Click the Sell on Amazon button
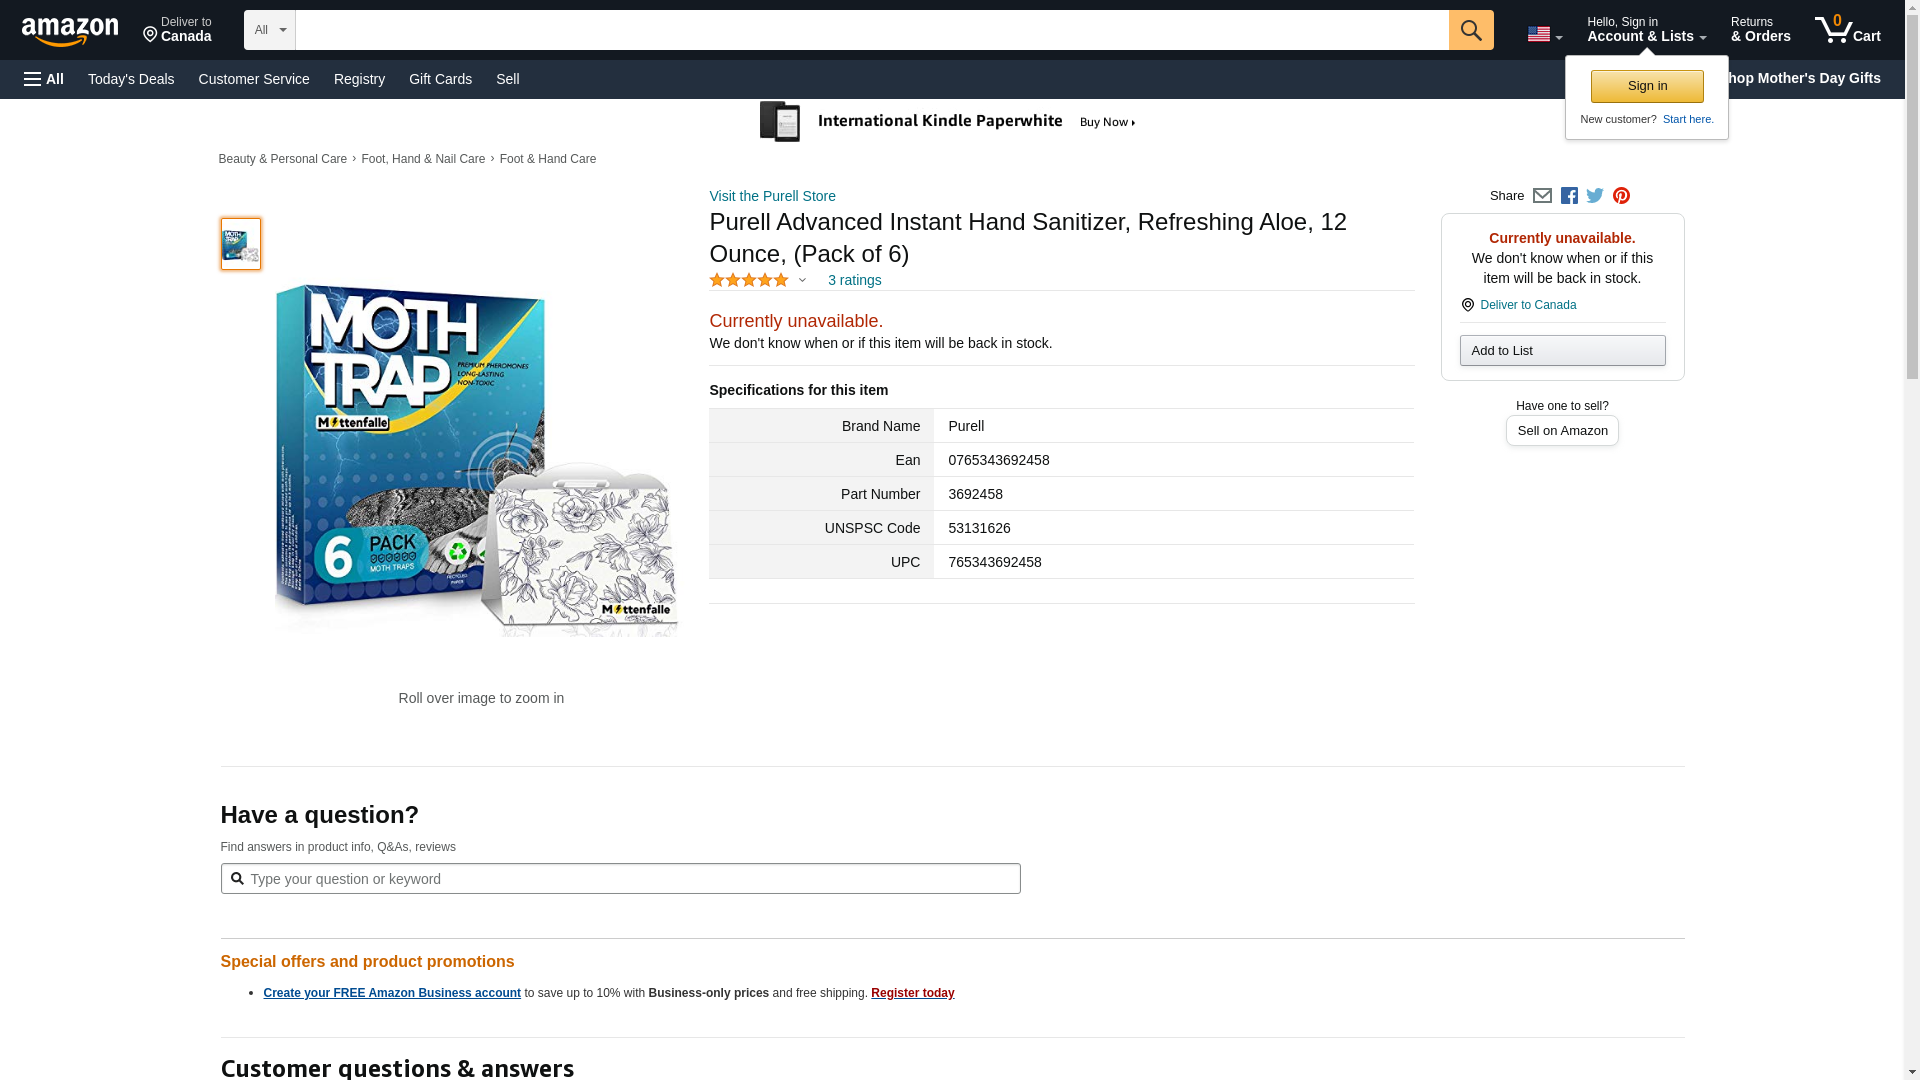1920x1080 pixels. (1562, 431)
